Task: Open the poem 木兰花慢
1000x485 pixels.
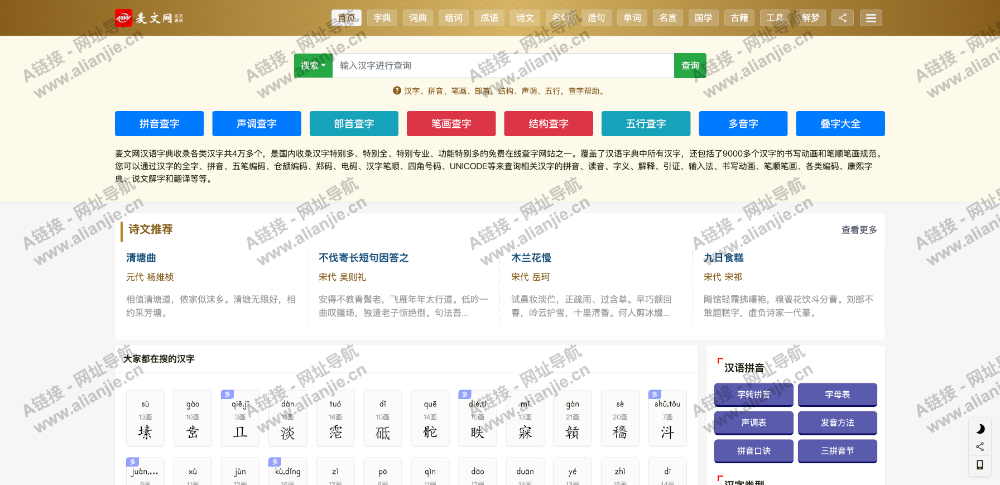Action: [531, 258]
